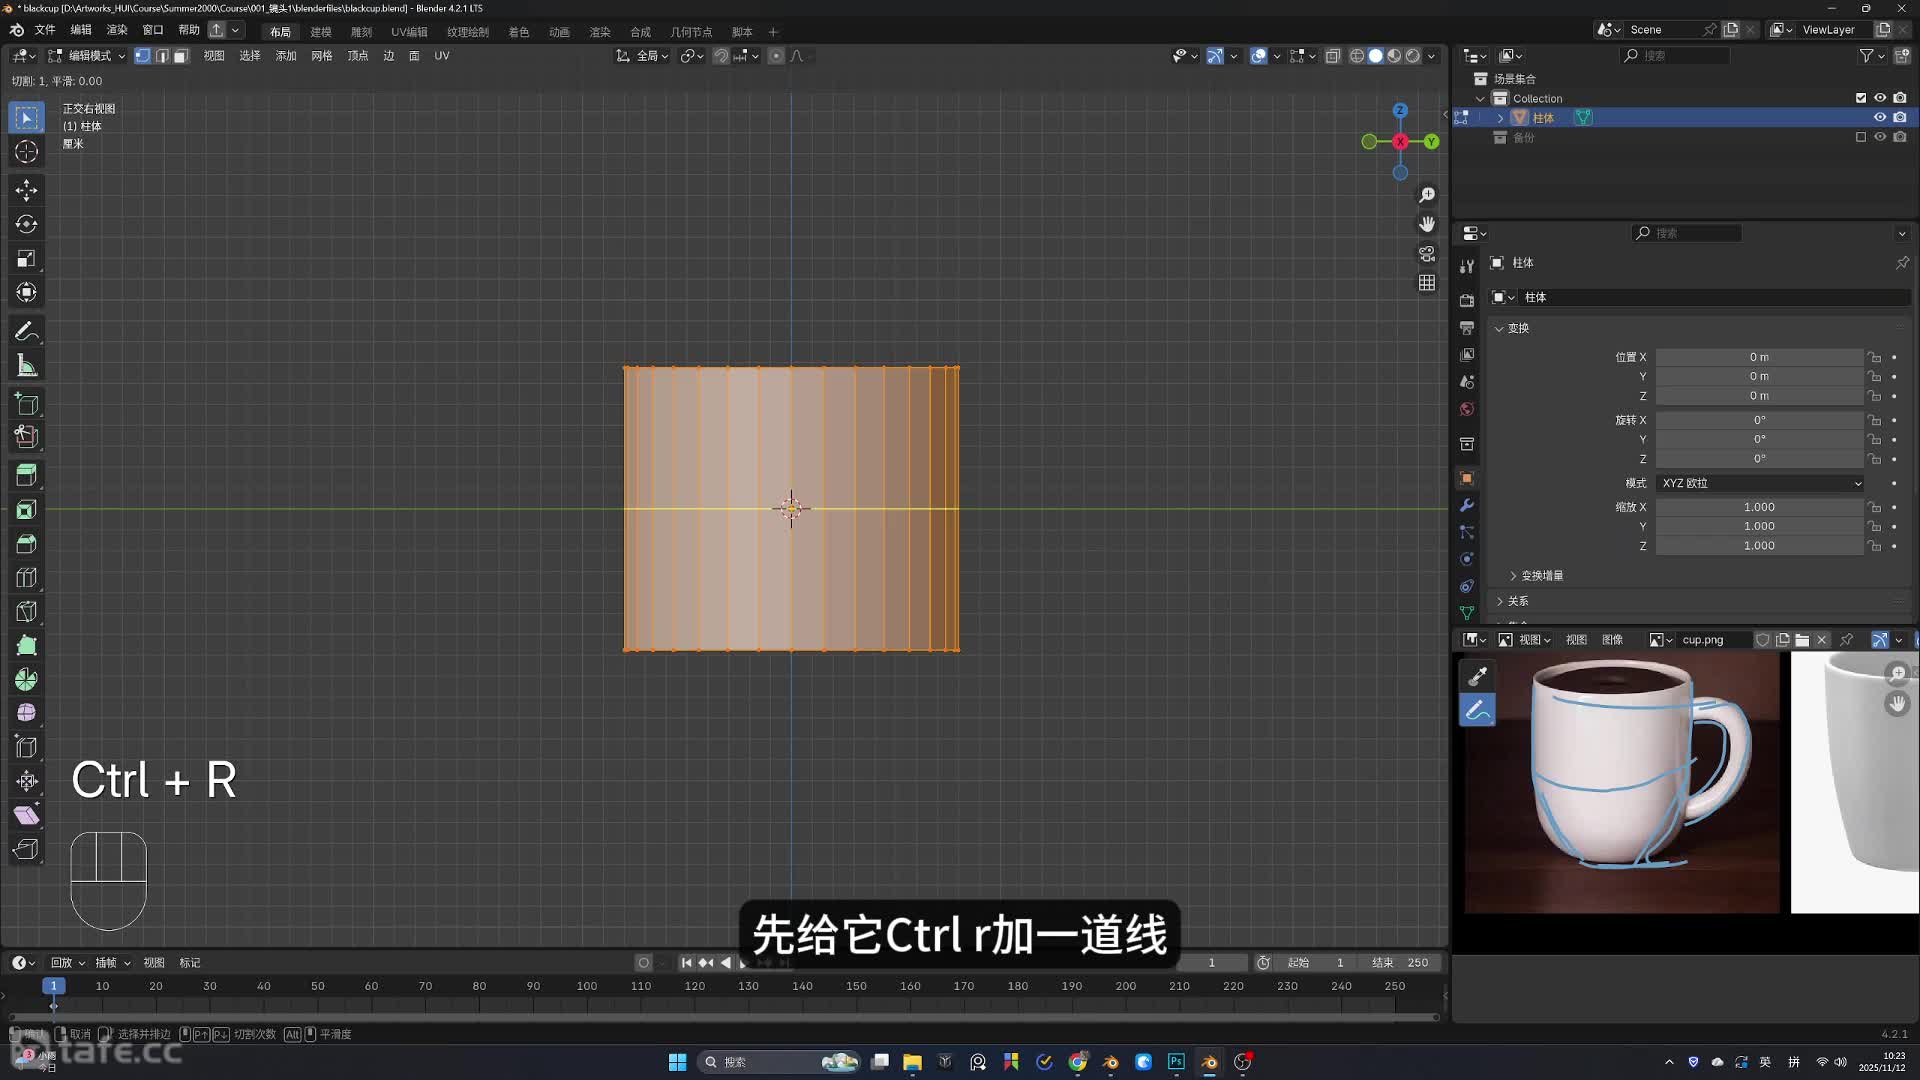Screen dimensions: 1920x1080
Task: Click frame 100 on the timeline
Action: pyautogui.click(x=587, y=986)
